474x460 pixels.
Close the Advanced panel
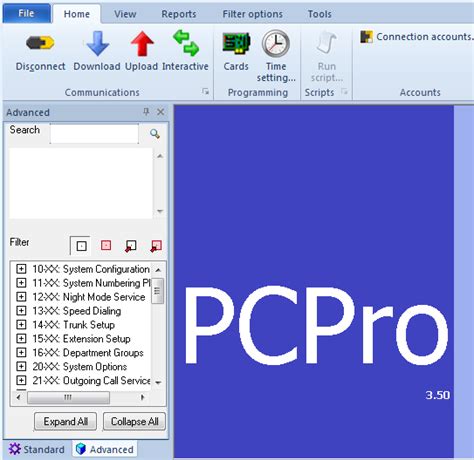(x=160, y=112)
